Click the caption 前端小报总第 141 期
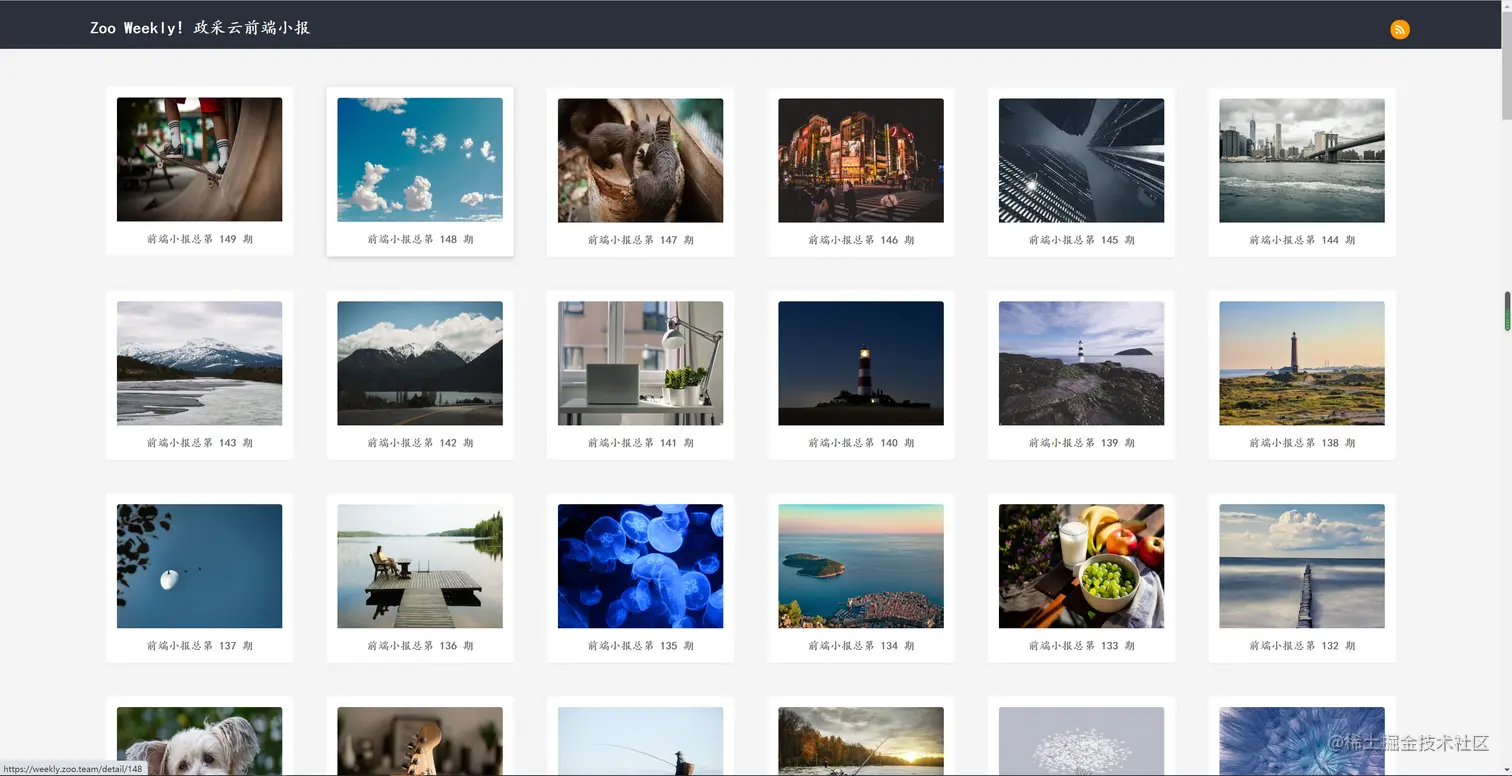Viewport: 1512px width, 776px height. pos(640,443)
